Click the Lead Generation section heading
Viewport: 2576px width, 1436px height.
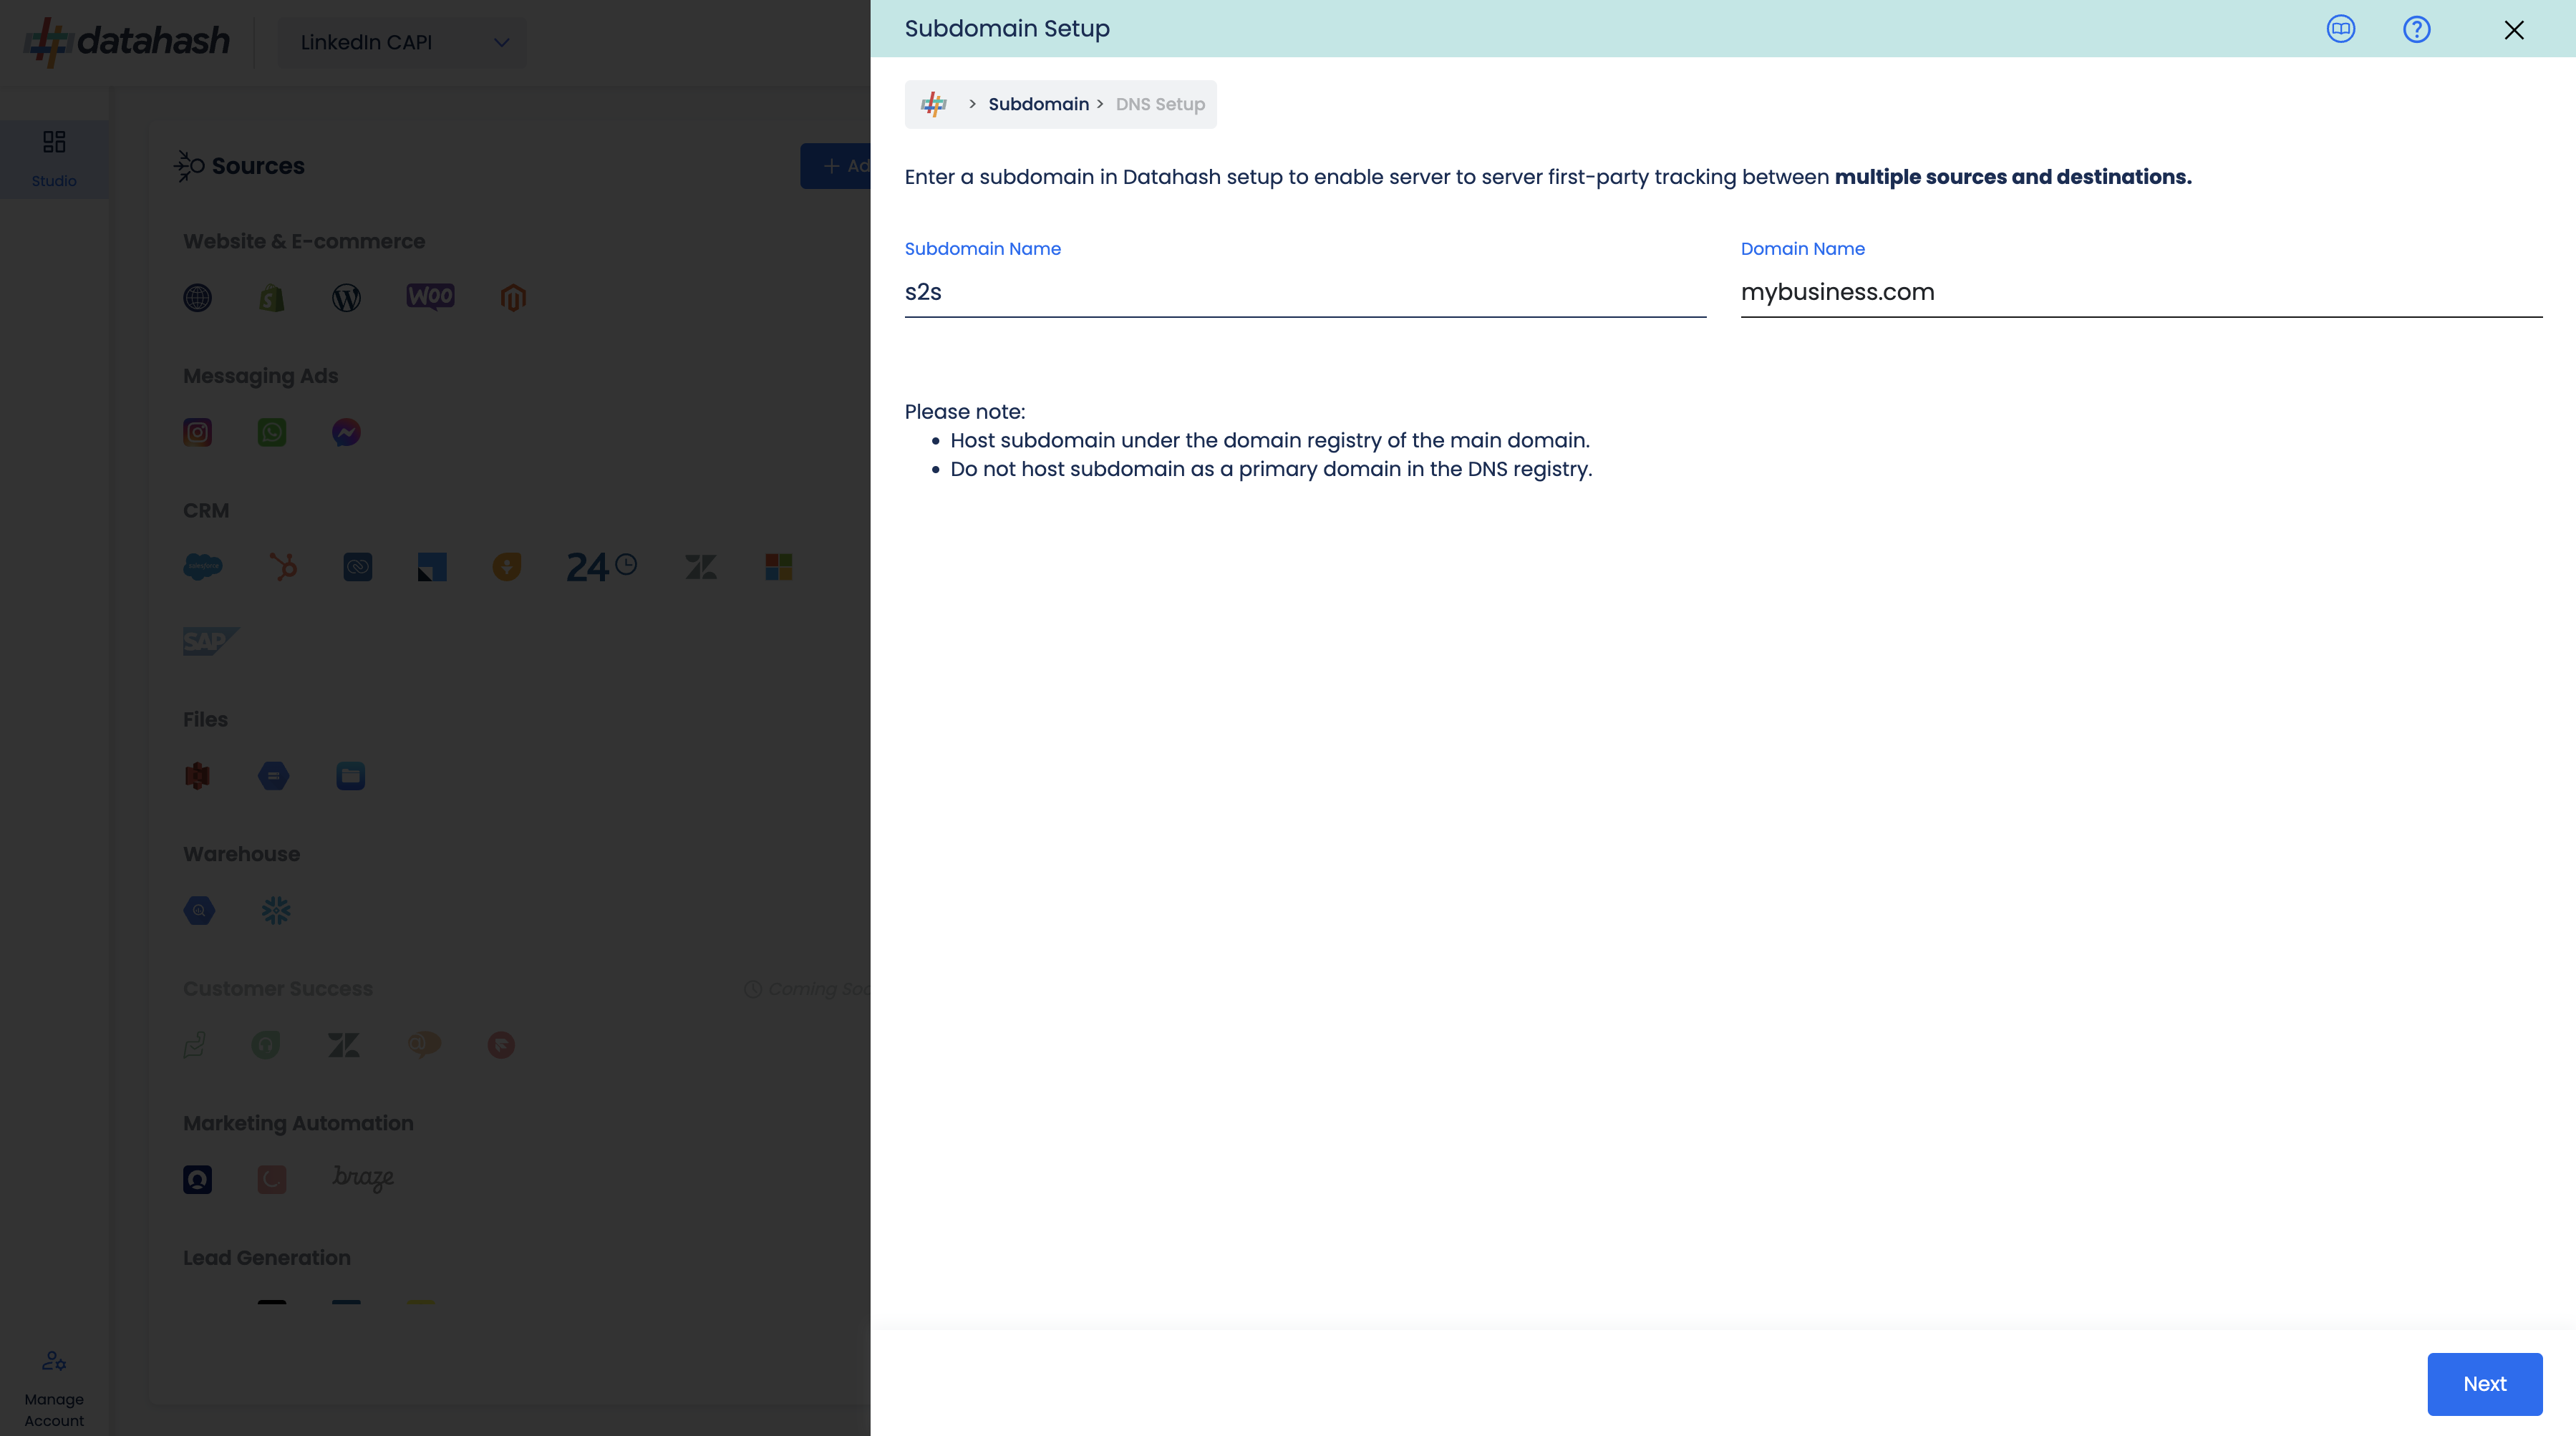(266, 1258)
